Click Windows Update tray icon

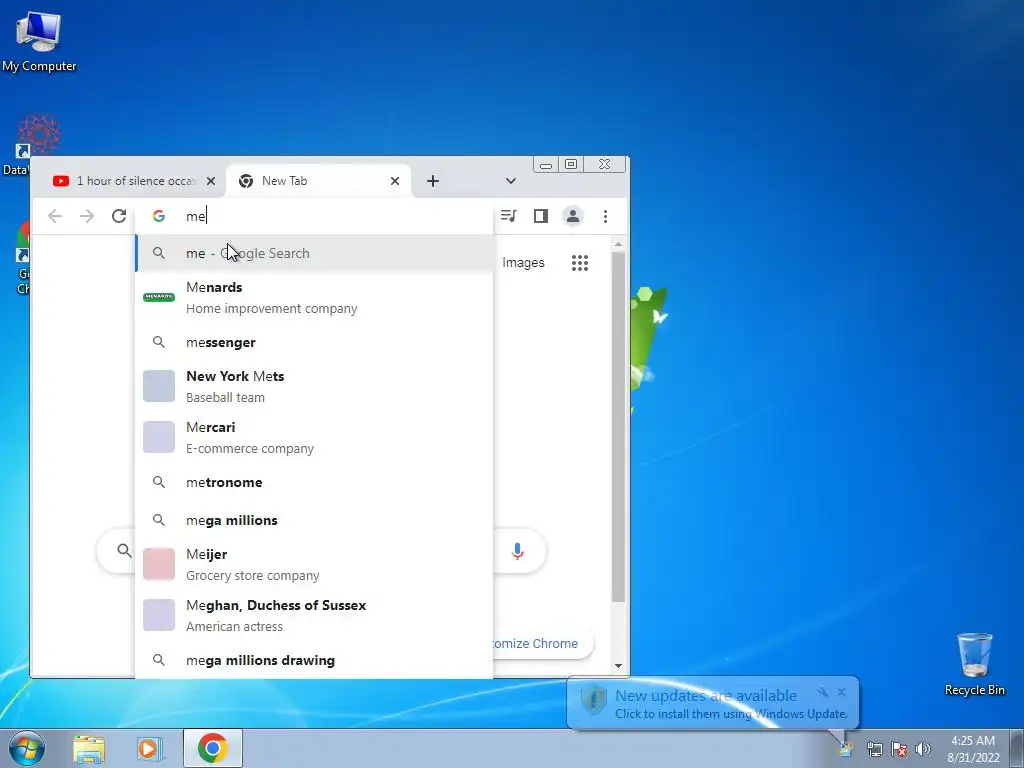[x=846, y=749]
